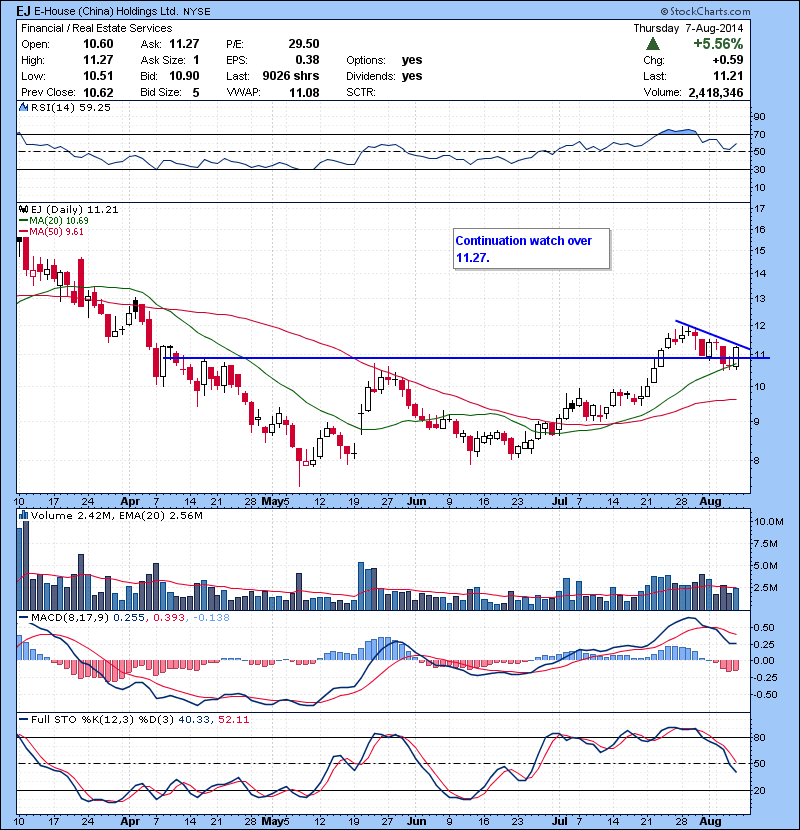Click the 17 price level on right axis
Screen dimensions: 800x830
click(x=760, y=209)
